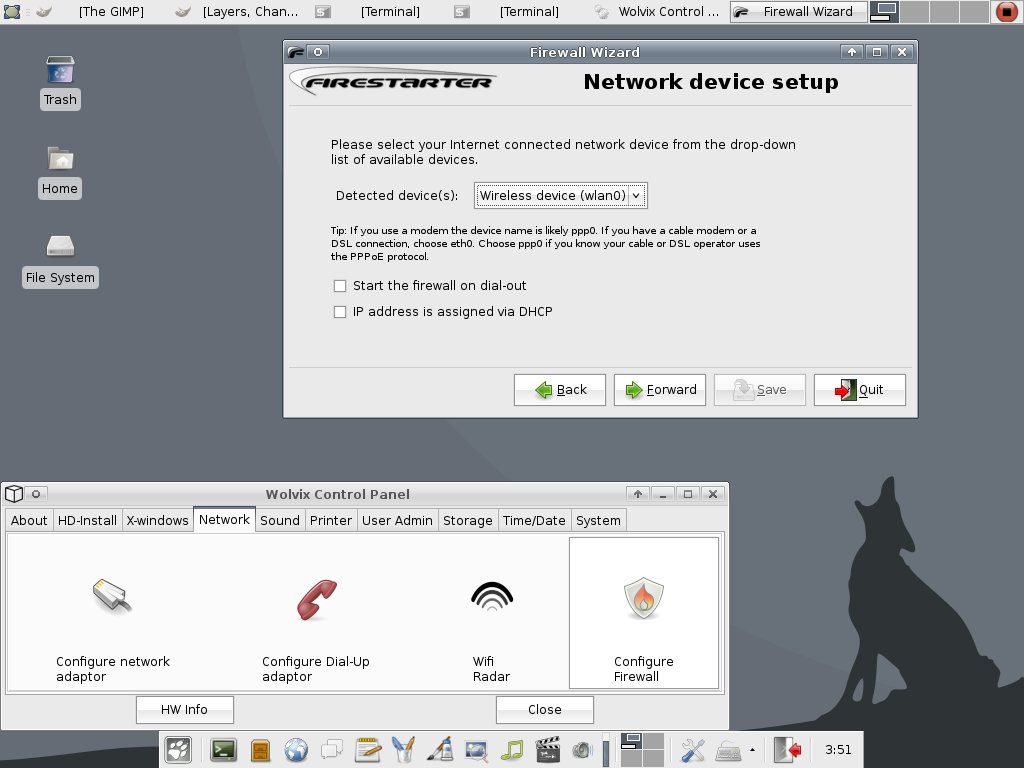Toggle stick button on Wolvix Control Panel titlebar
Screen dimensions: 1024x768
pyautogui.click(x=36, y=494)
